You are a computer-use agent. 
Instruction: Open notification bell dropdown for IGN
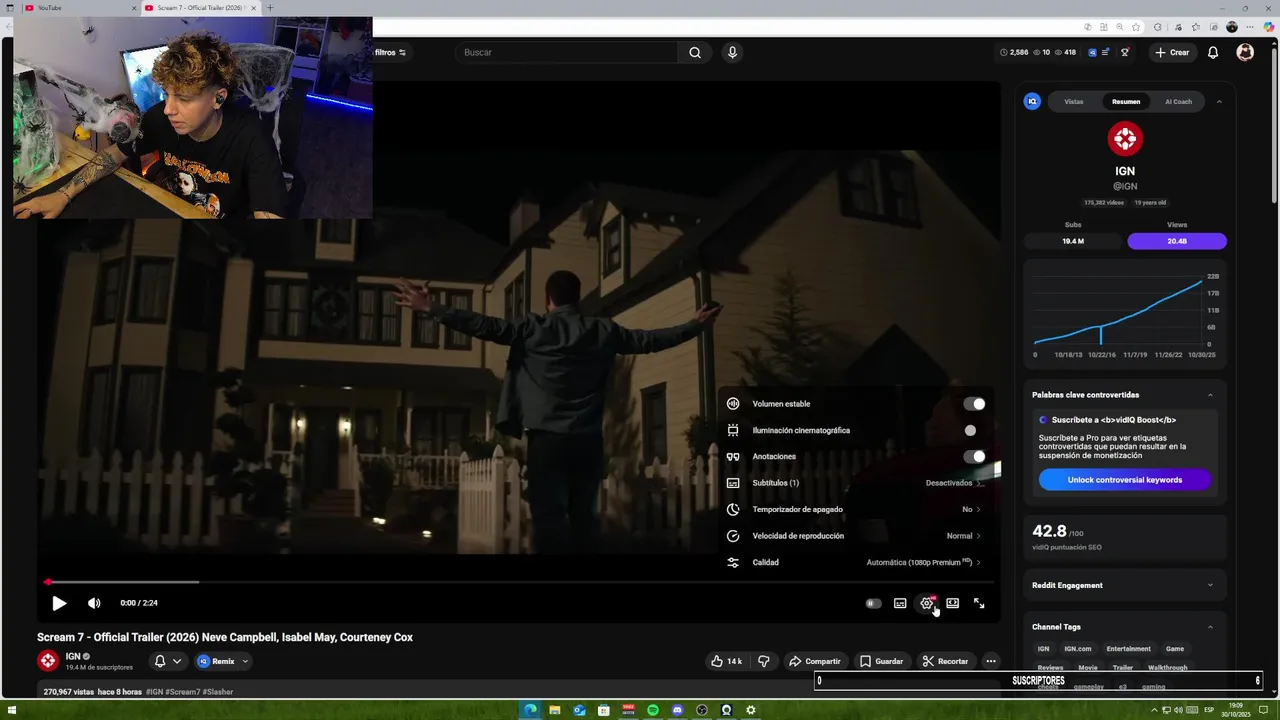tap(168, 661)
